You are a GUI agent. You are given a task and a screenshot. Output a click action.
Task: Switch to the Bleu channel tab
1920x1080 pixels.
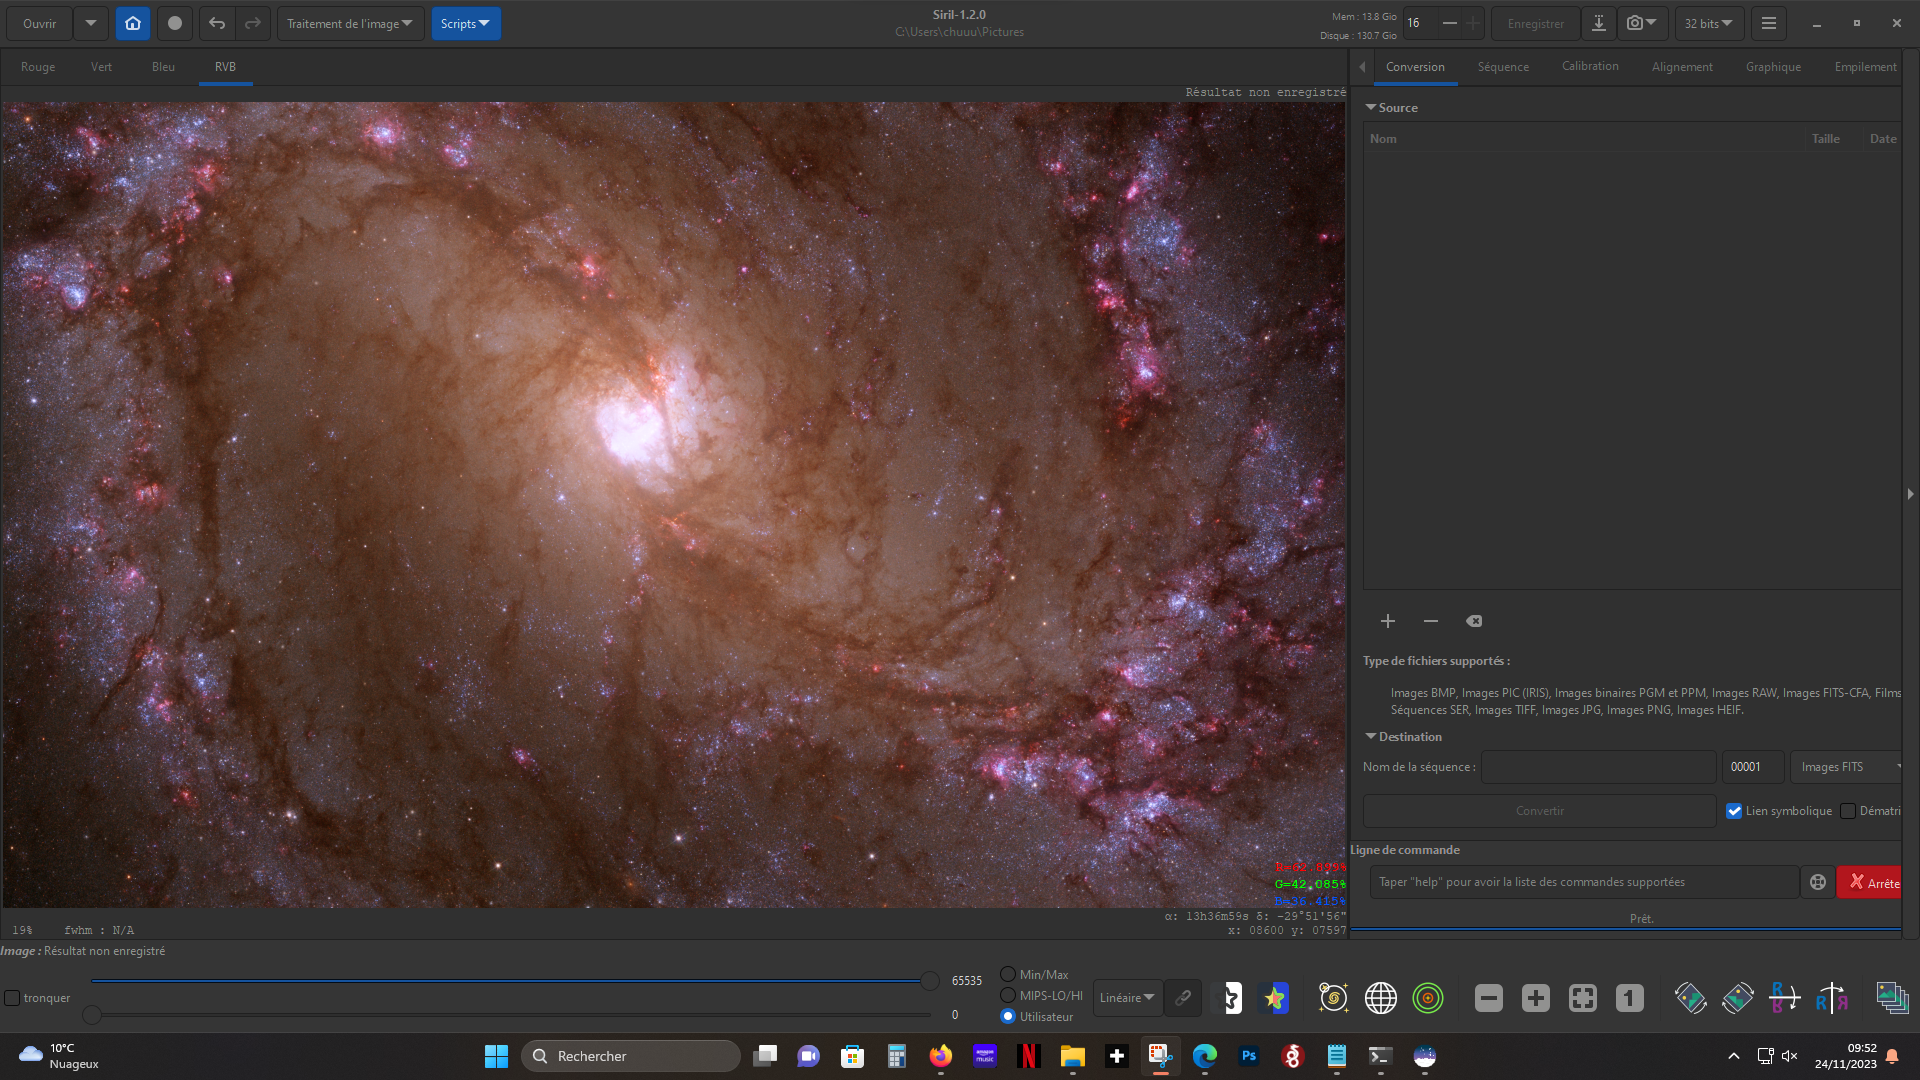click(163, 67)
